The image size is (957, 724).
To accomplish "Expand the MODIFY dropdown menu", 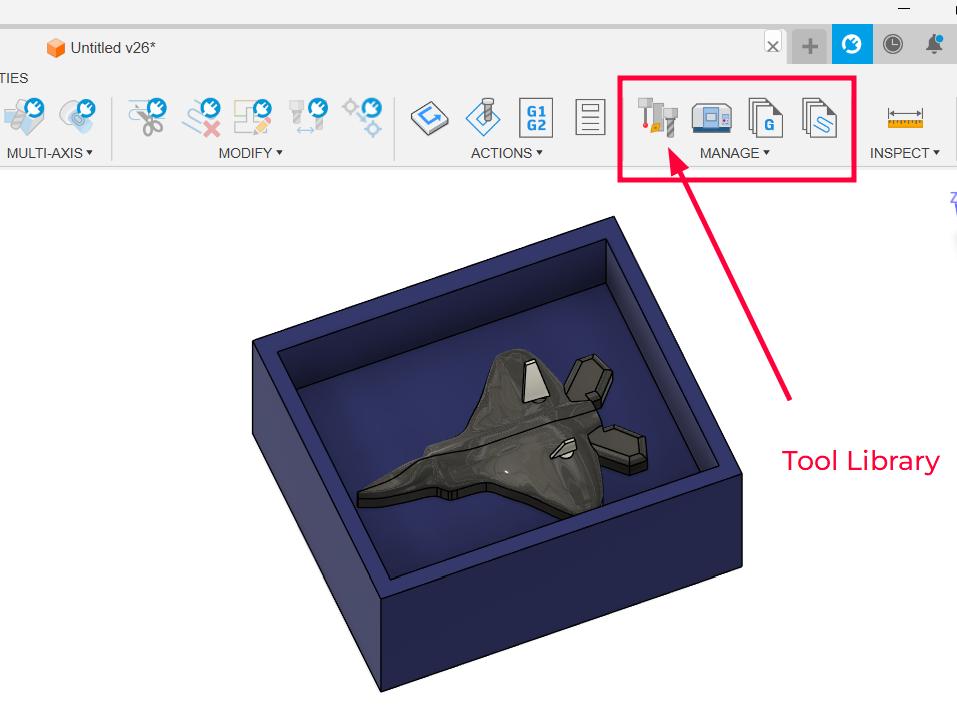I will [250, 153].
